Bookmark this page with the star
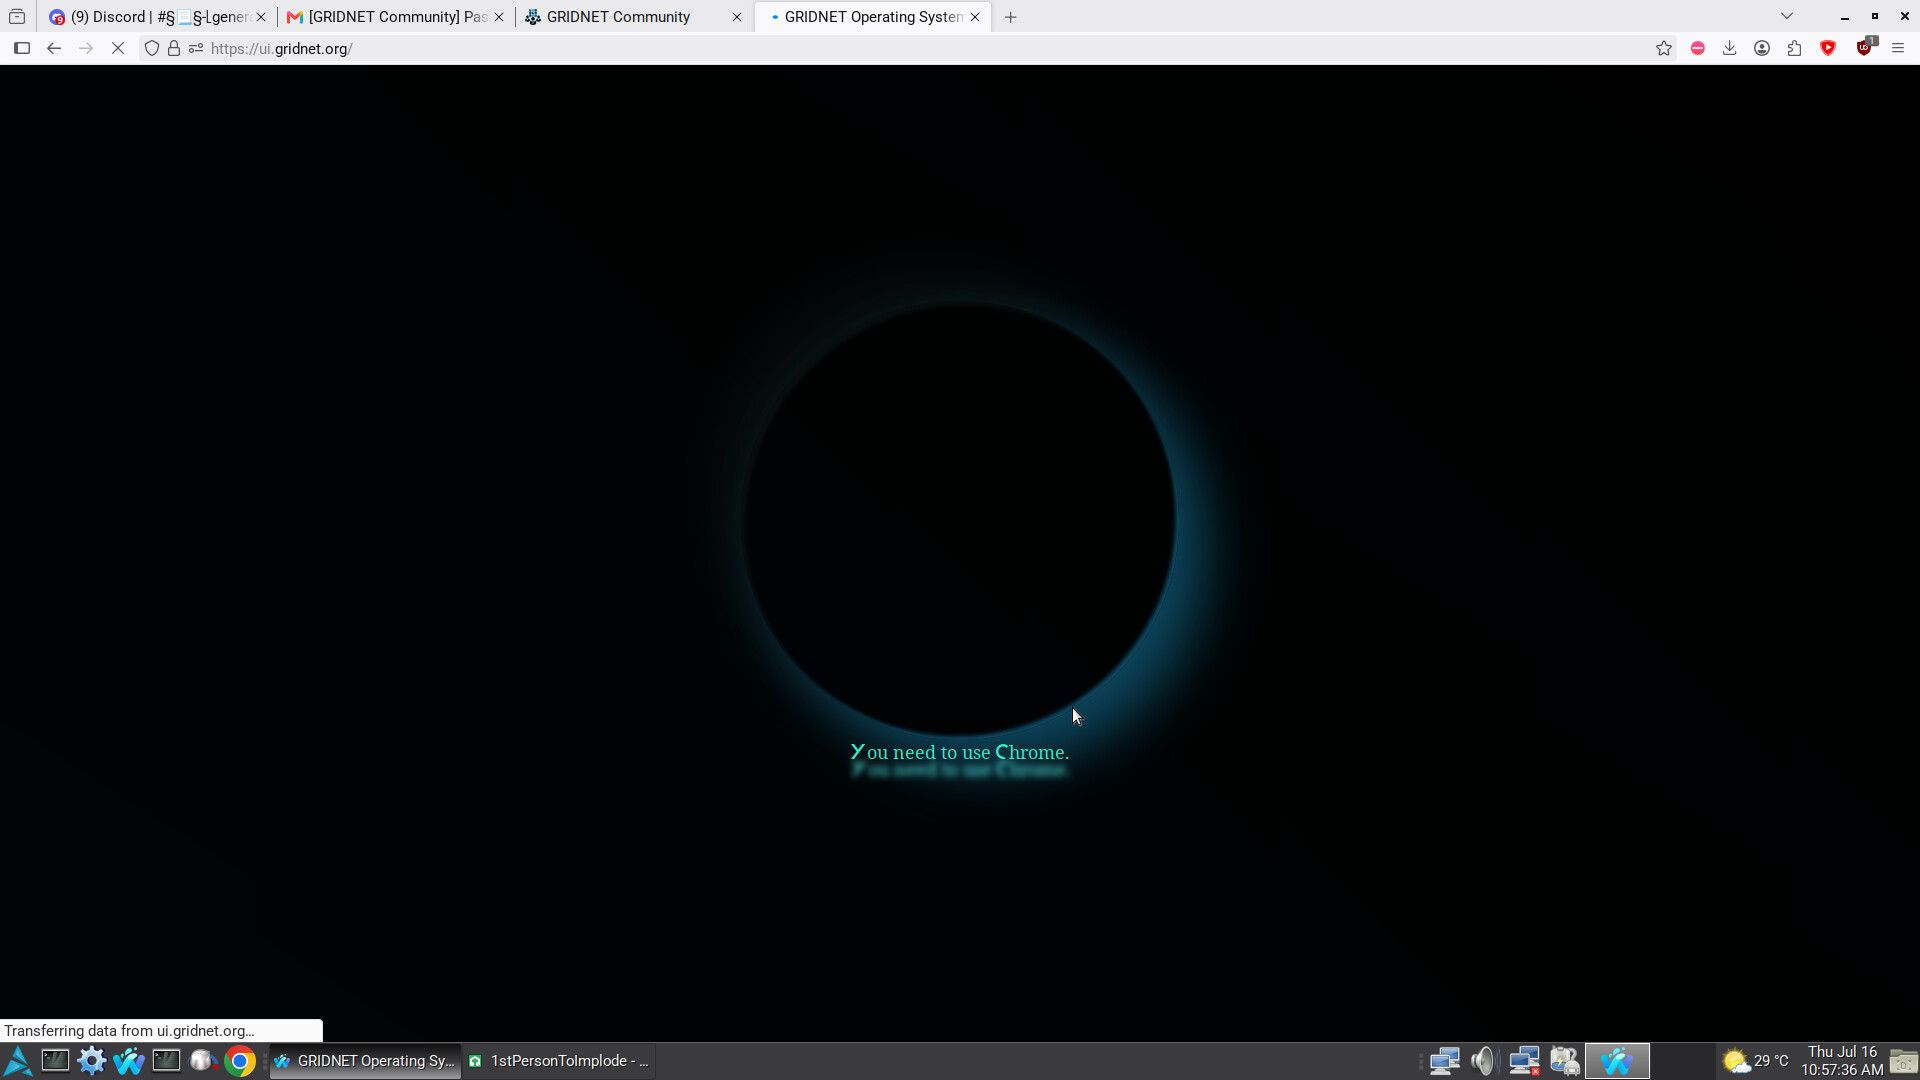The width and height of the screenshot is (1920, 1080). (x=1664, y=48)
